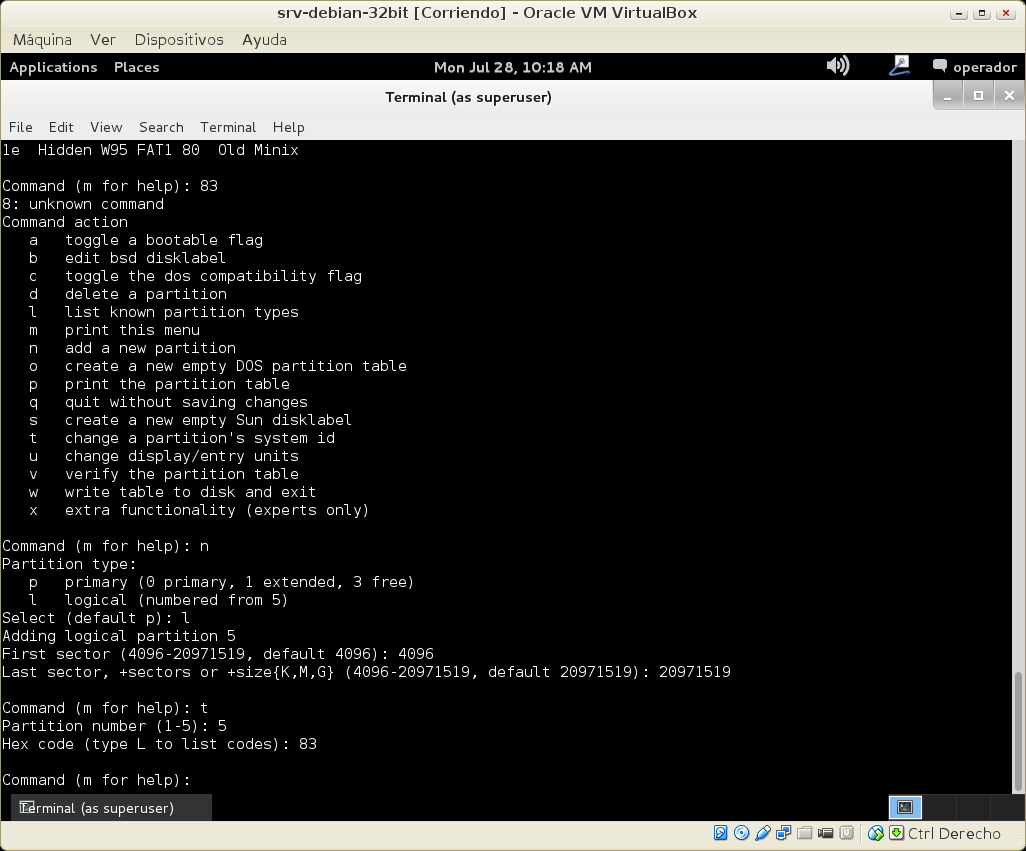
Task: Open the GNOME volume speaker icon
Action: point(837,66)
